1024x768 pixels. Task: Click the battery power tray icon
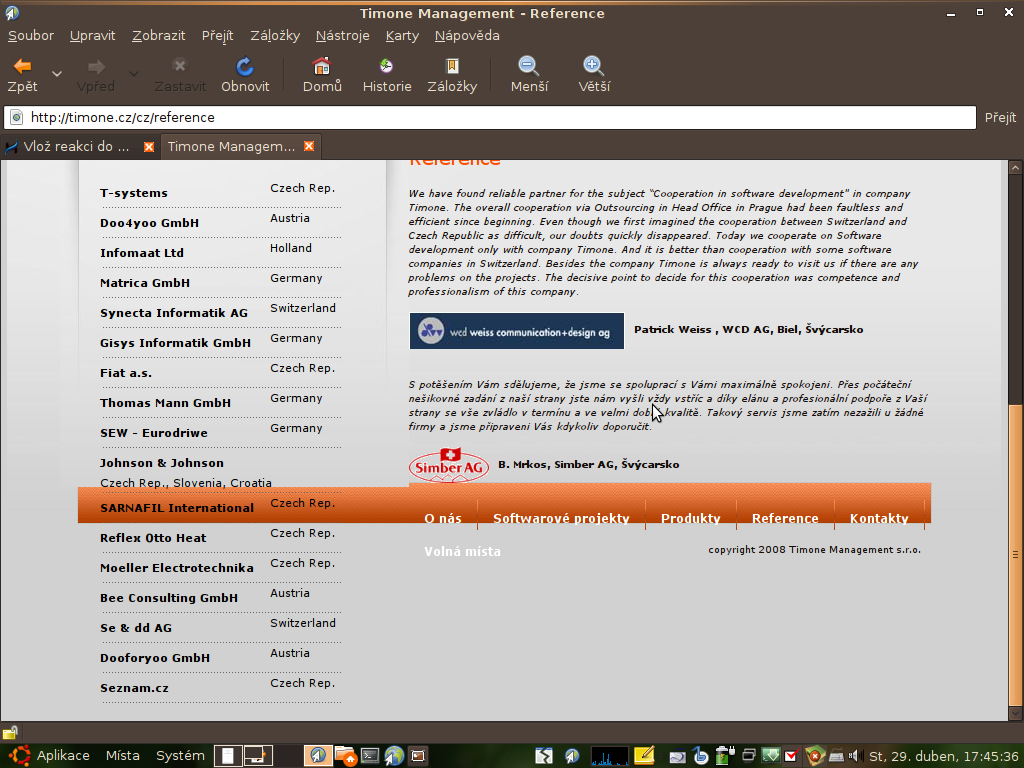tap(725, 756)
